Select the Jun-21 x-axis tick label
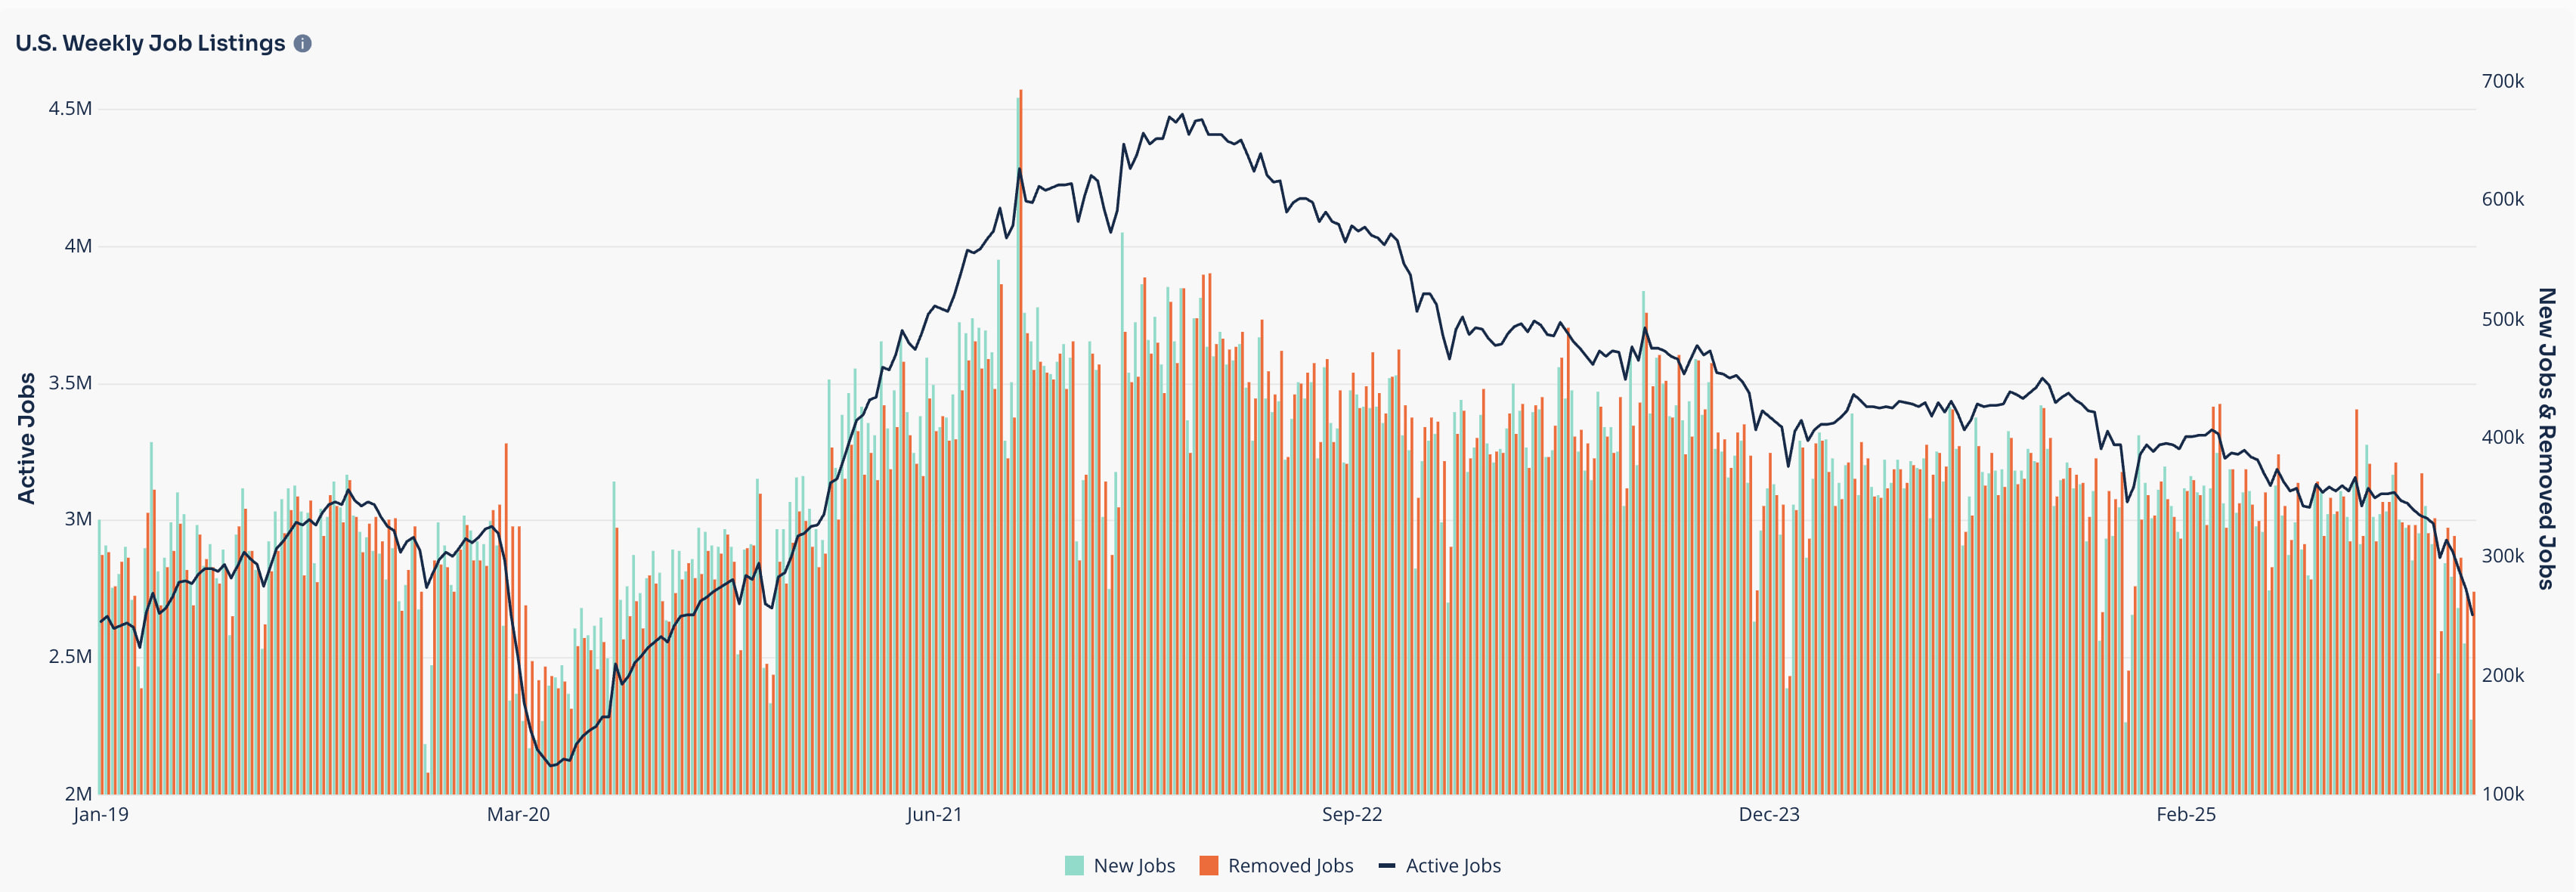2576x892 pixels. (934, 815)
